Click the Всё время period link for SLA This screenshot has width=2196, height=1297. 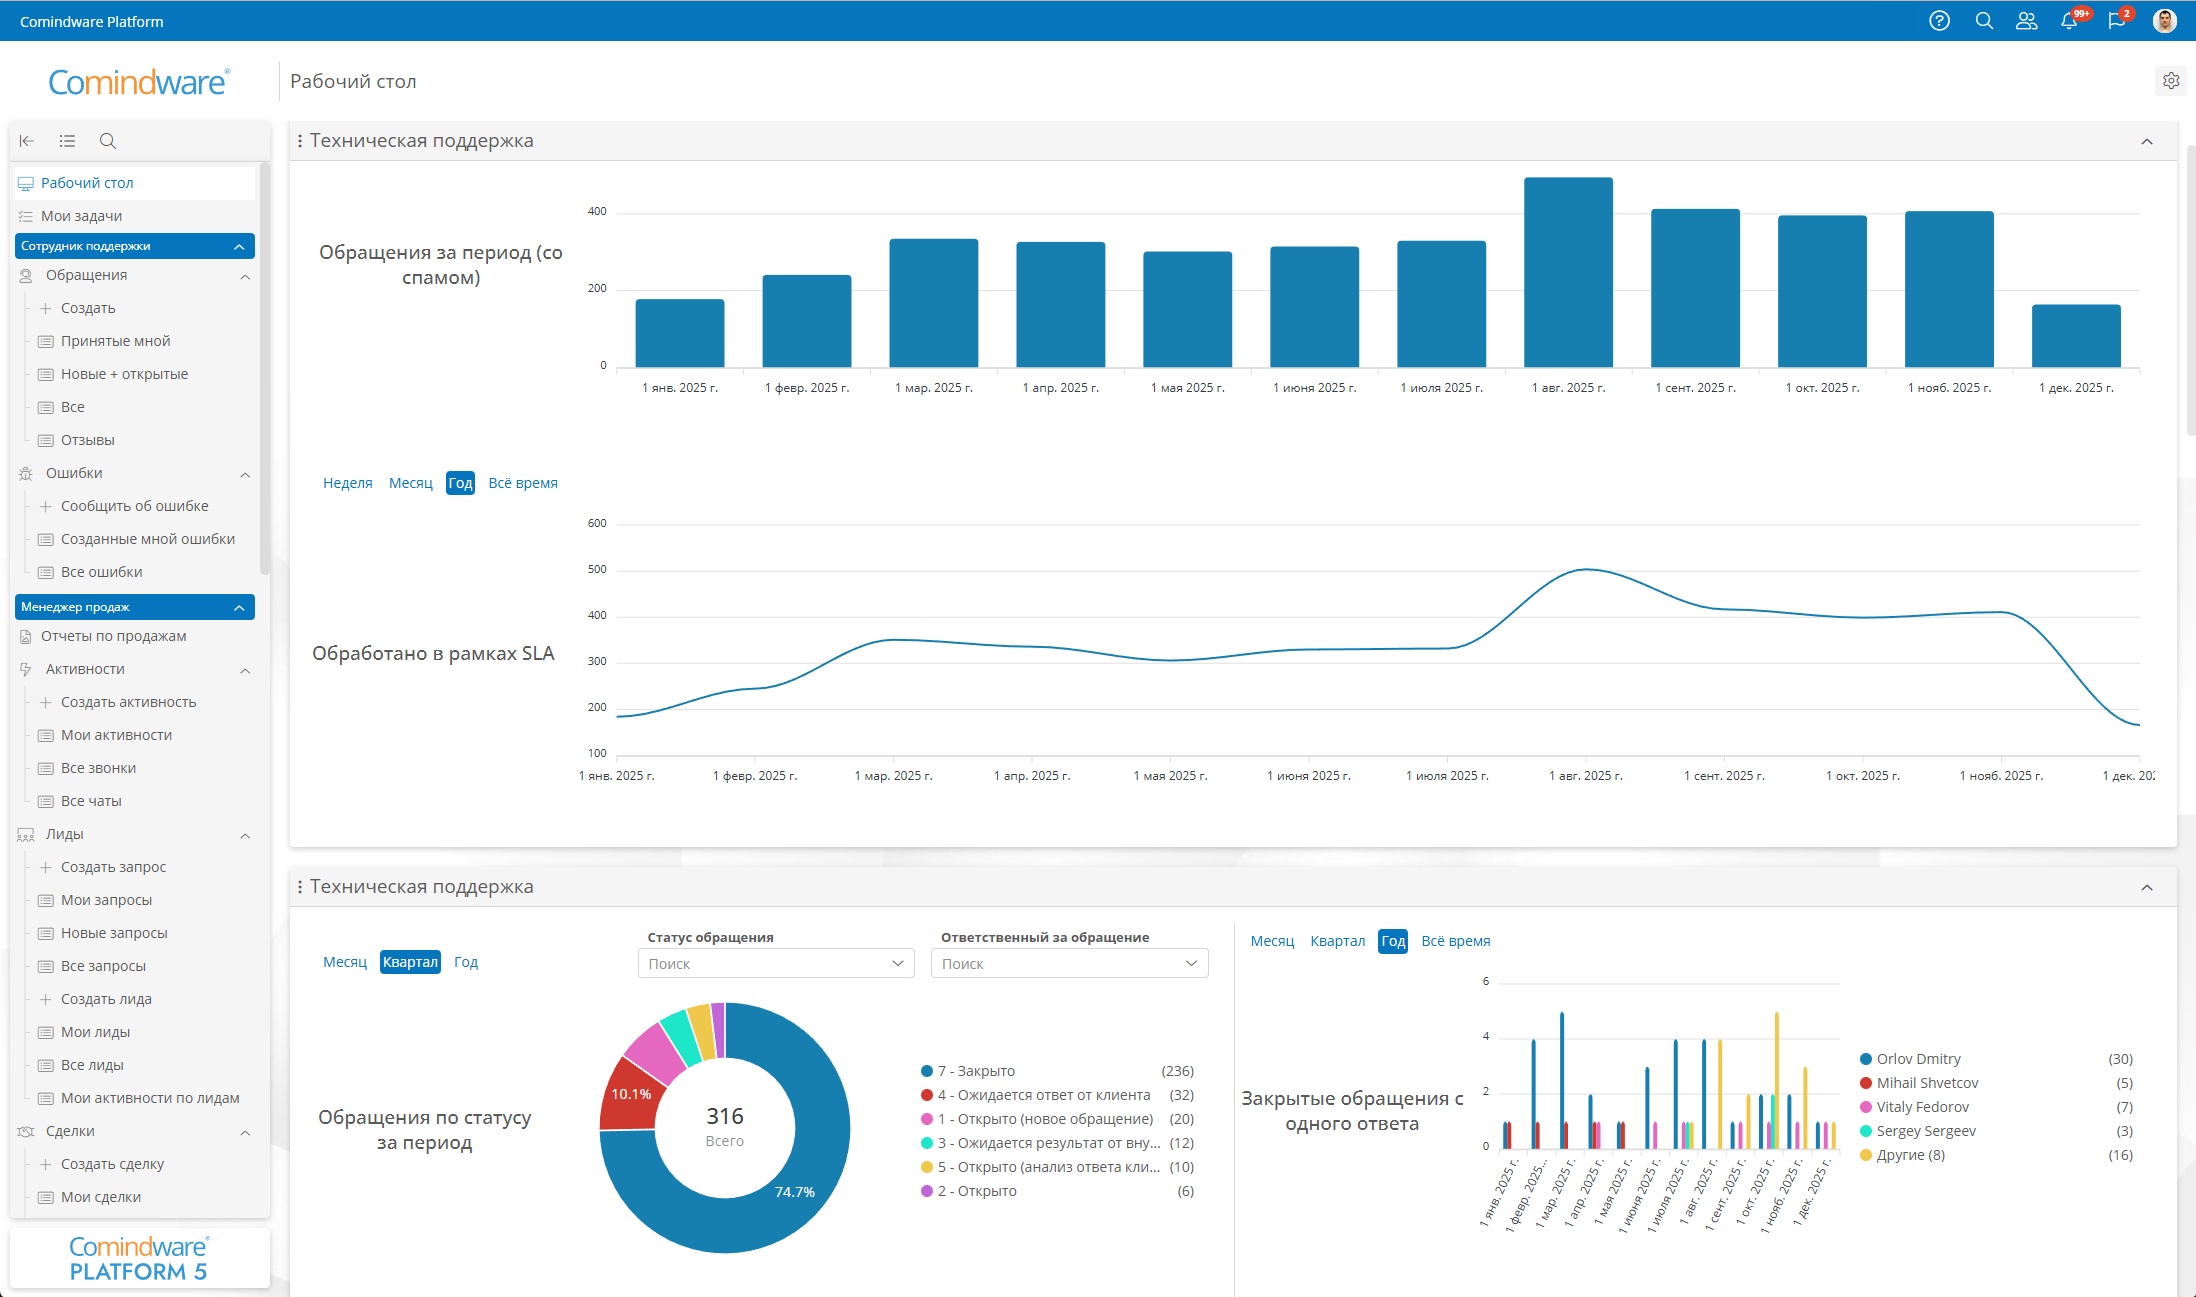[522, 483]
